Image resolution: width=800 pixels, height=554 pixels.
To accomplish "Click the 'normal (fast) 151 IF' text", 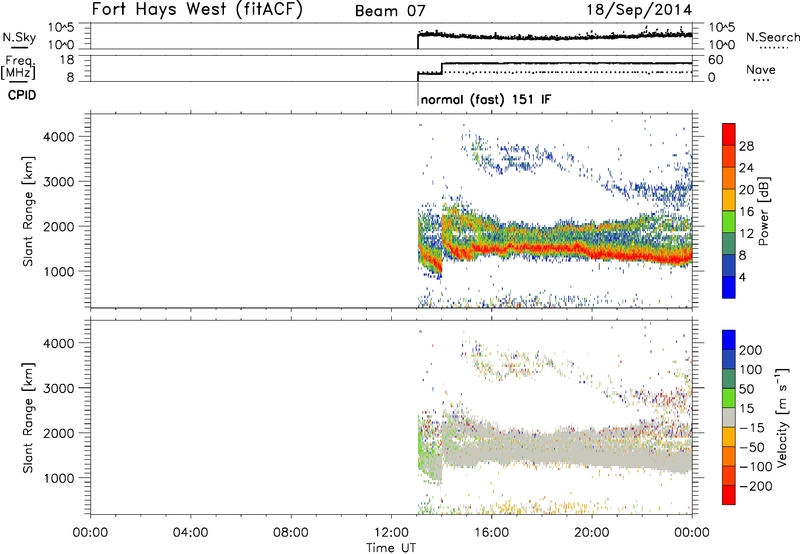I will point(486,99).
